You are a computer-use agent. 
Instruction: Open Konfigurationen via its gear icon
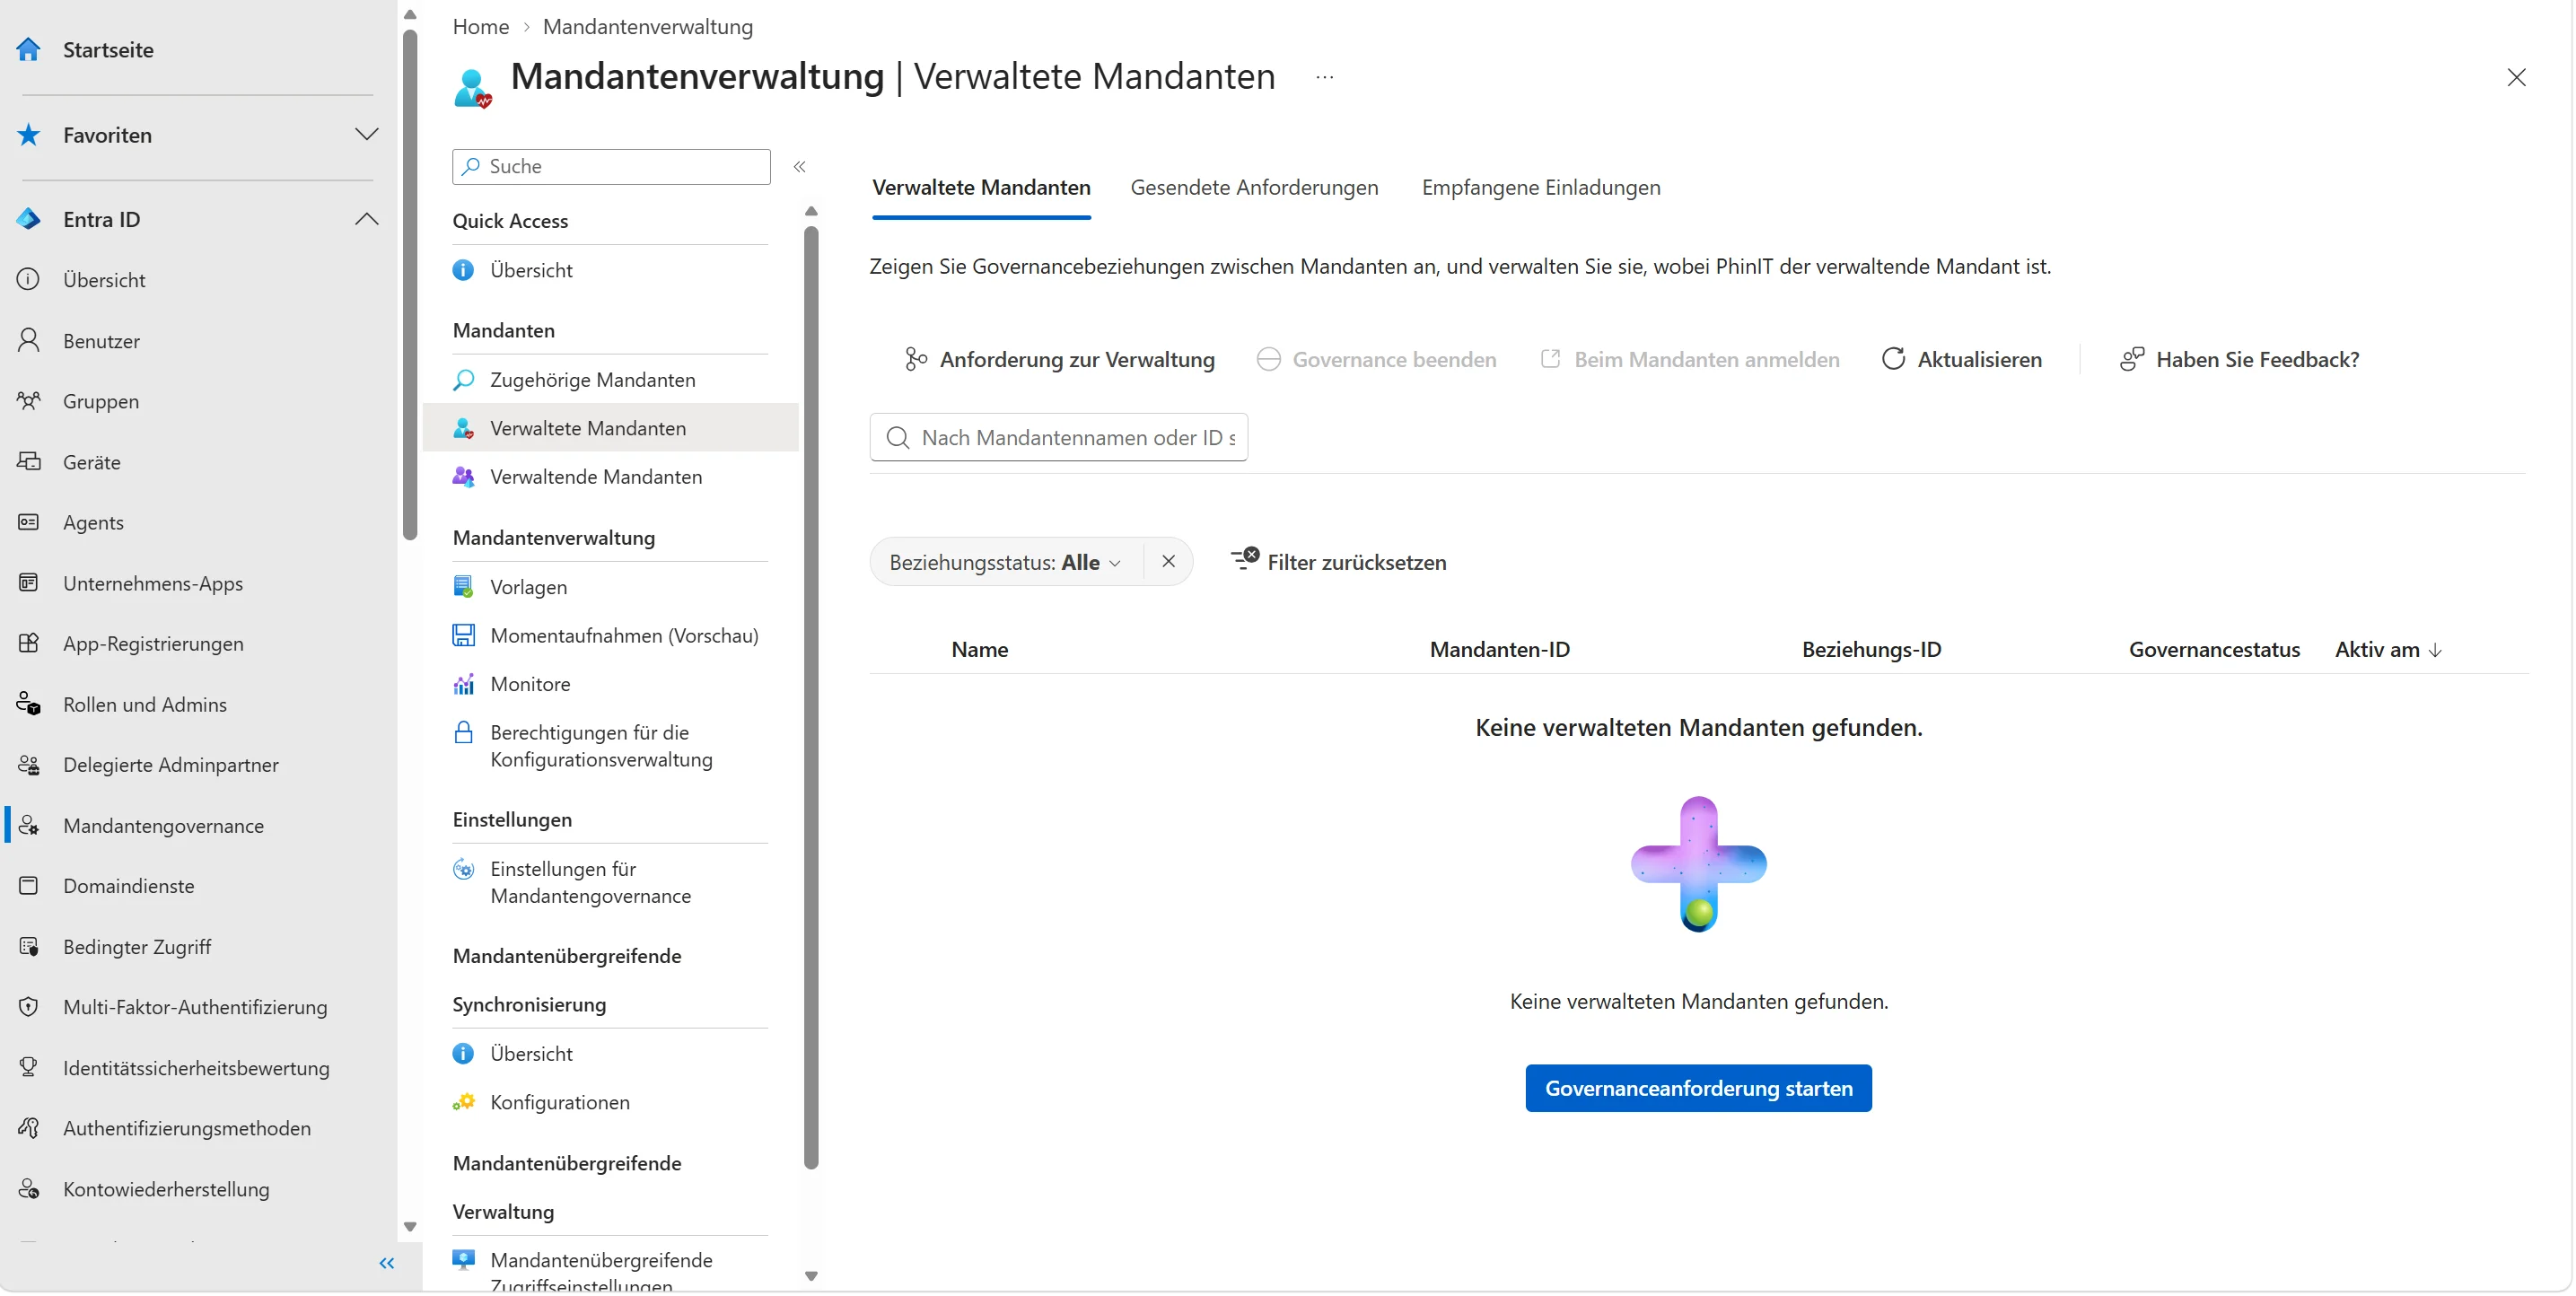[x=463, y=1102]
